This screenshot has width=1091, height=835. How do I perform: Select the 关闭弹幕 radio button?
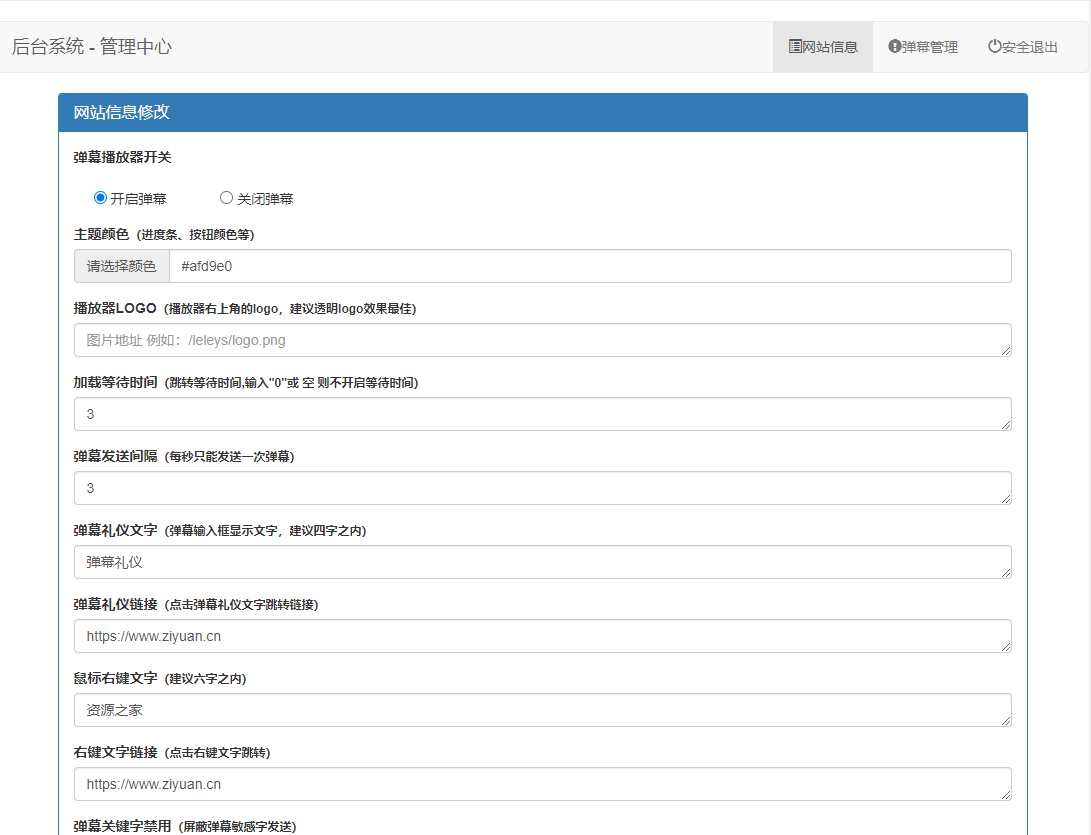pos(226,197)
